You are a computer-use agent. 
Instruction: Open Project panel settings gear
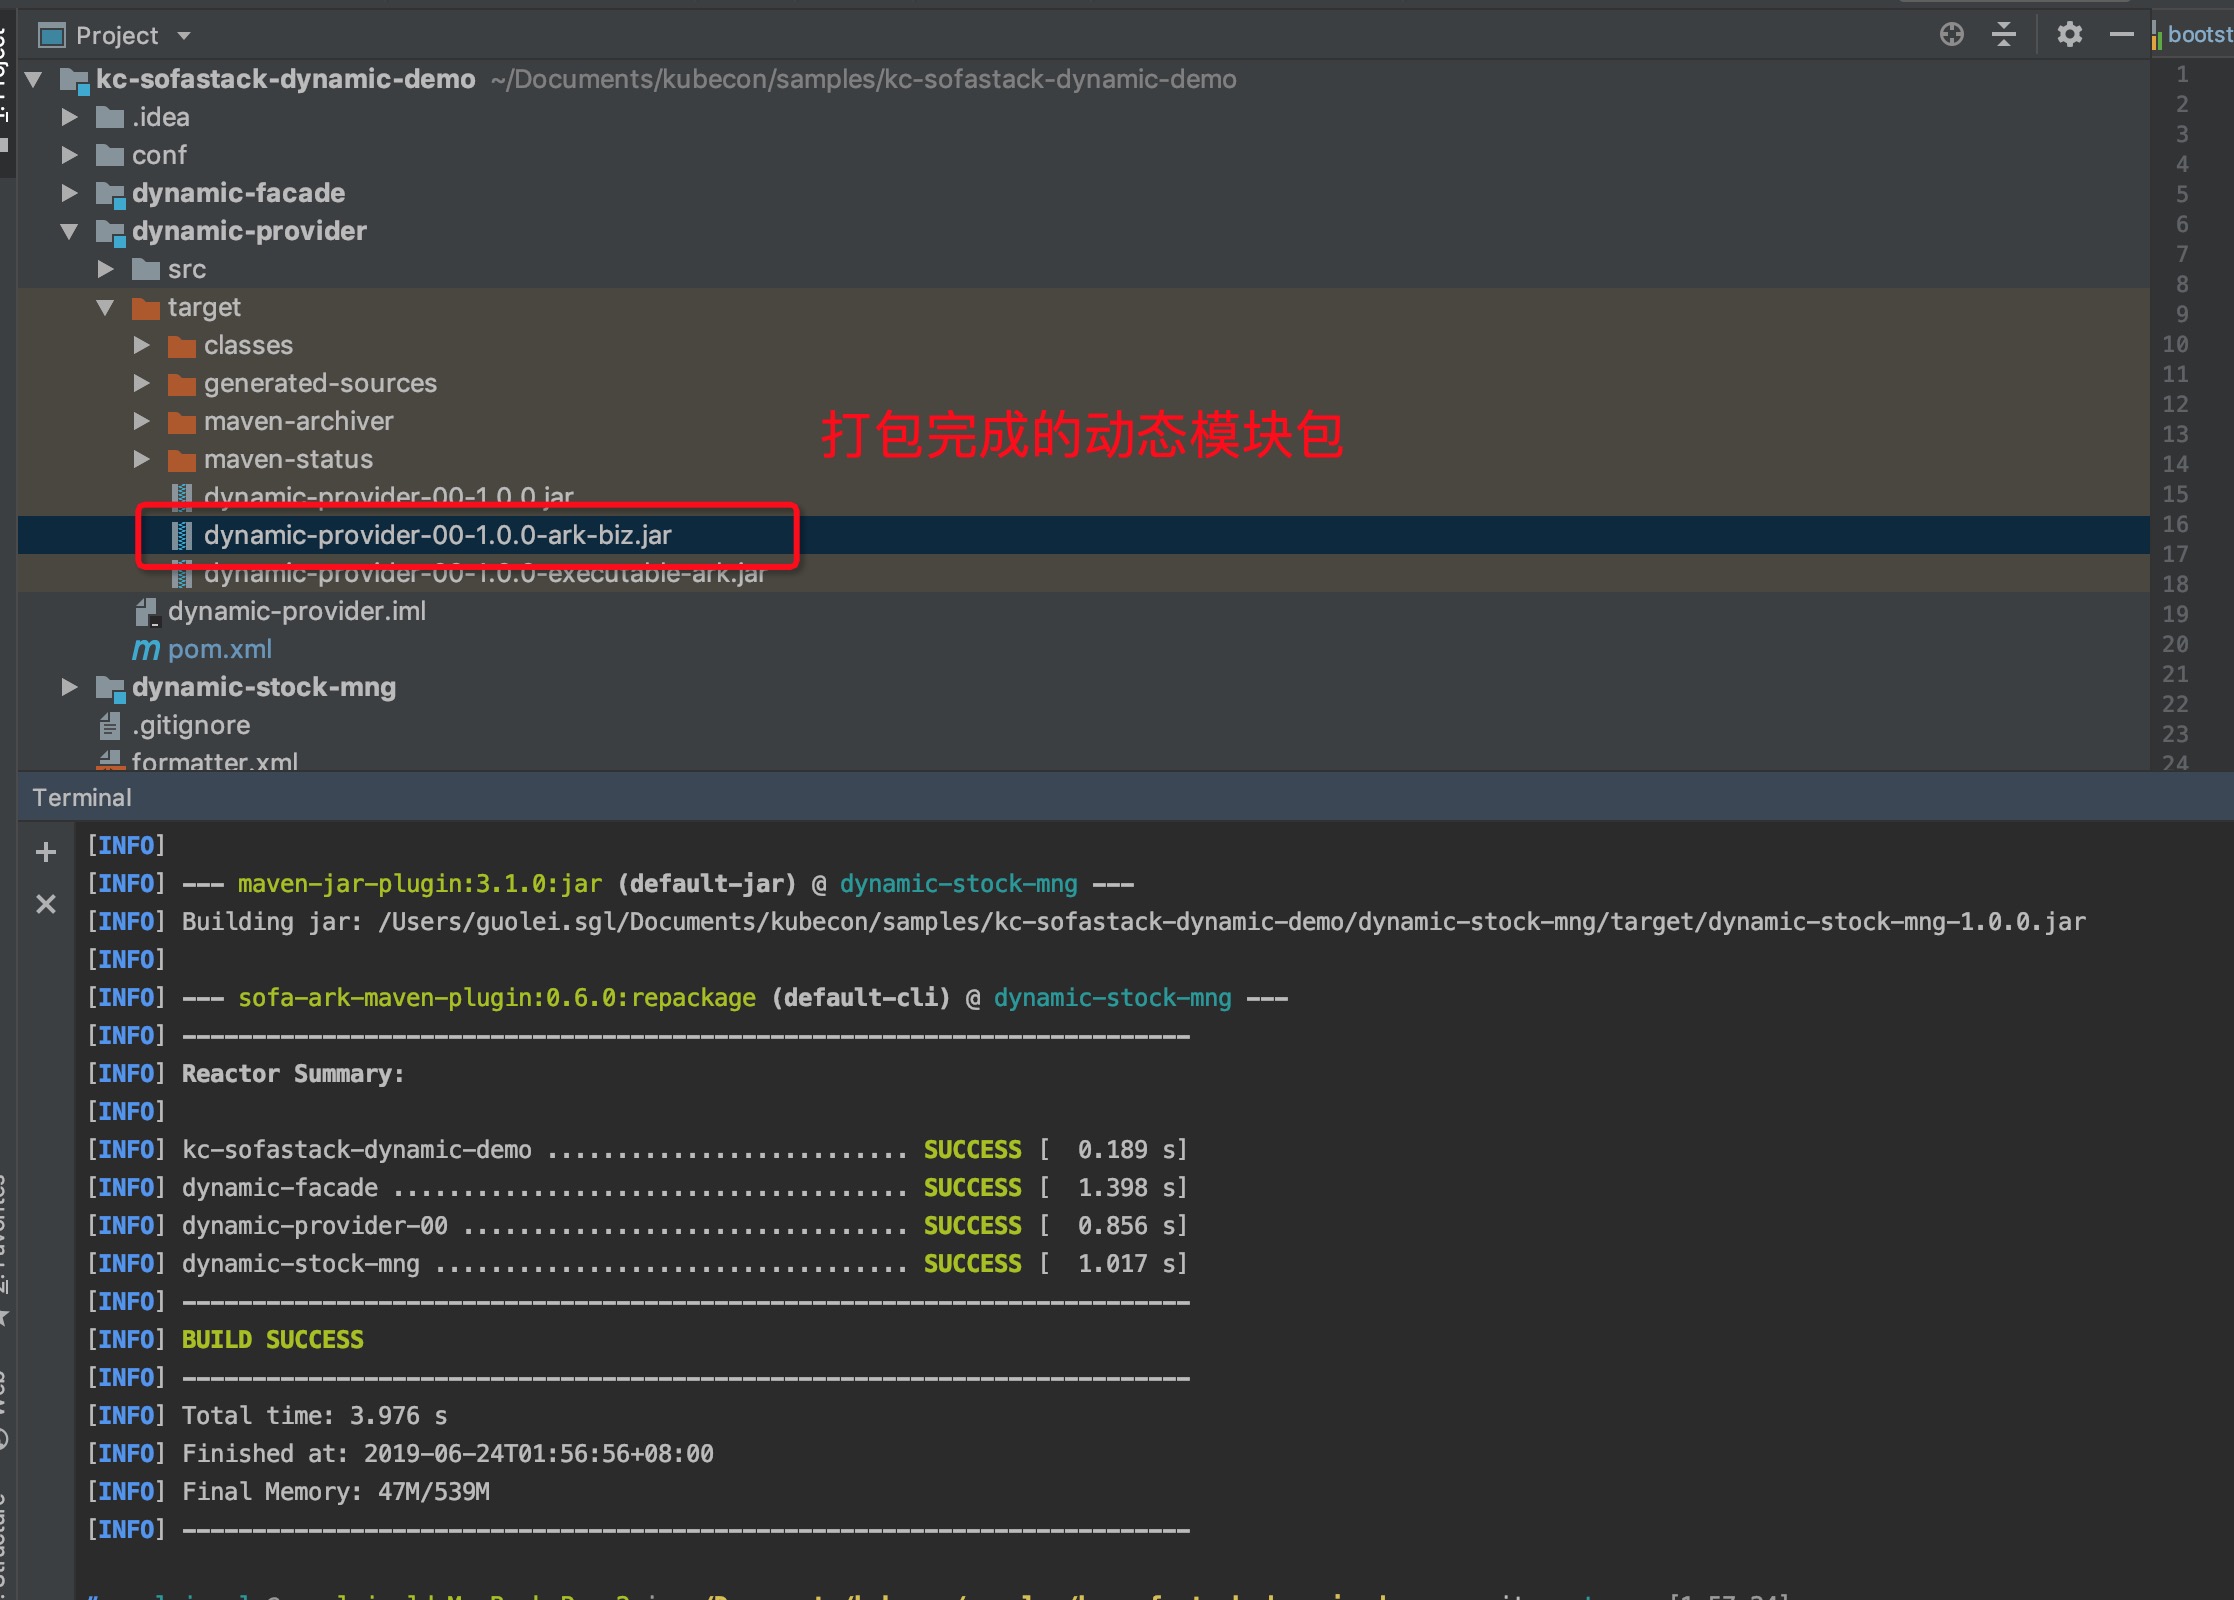(2069, 35)
